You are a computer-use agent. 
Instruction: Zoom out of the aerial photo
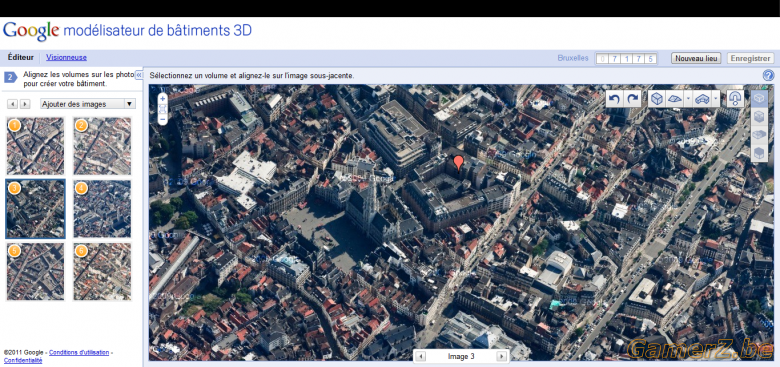click(163, 120)
